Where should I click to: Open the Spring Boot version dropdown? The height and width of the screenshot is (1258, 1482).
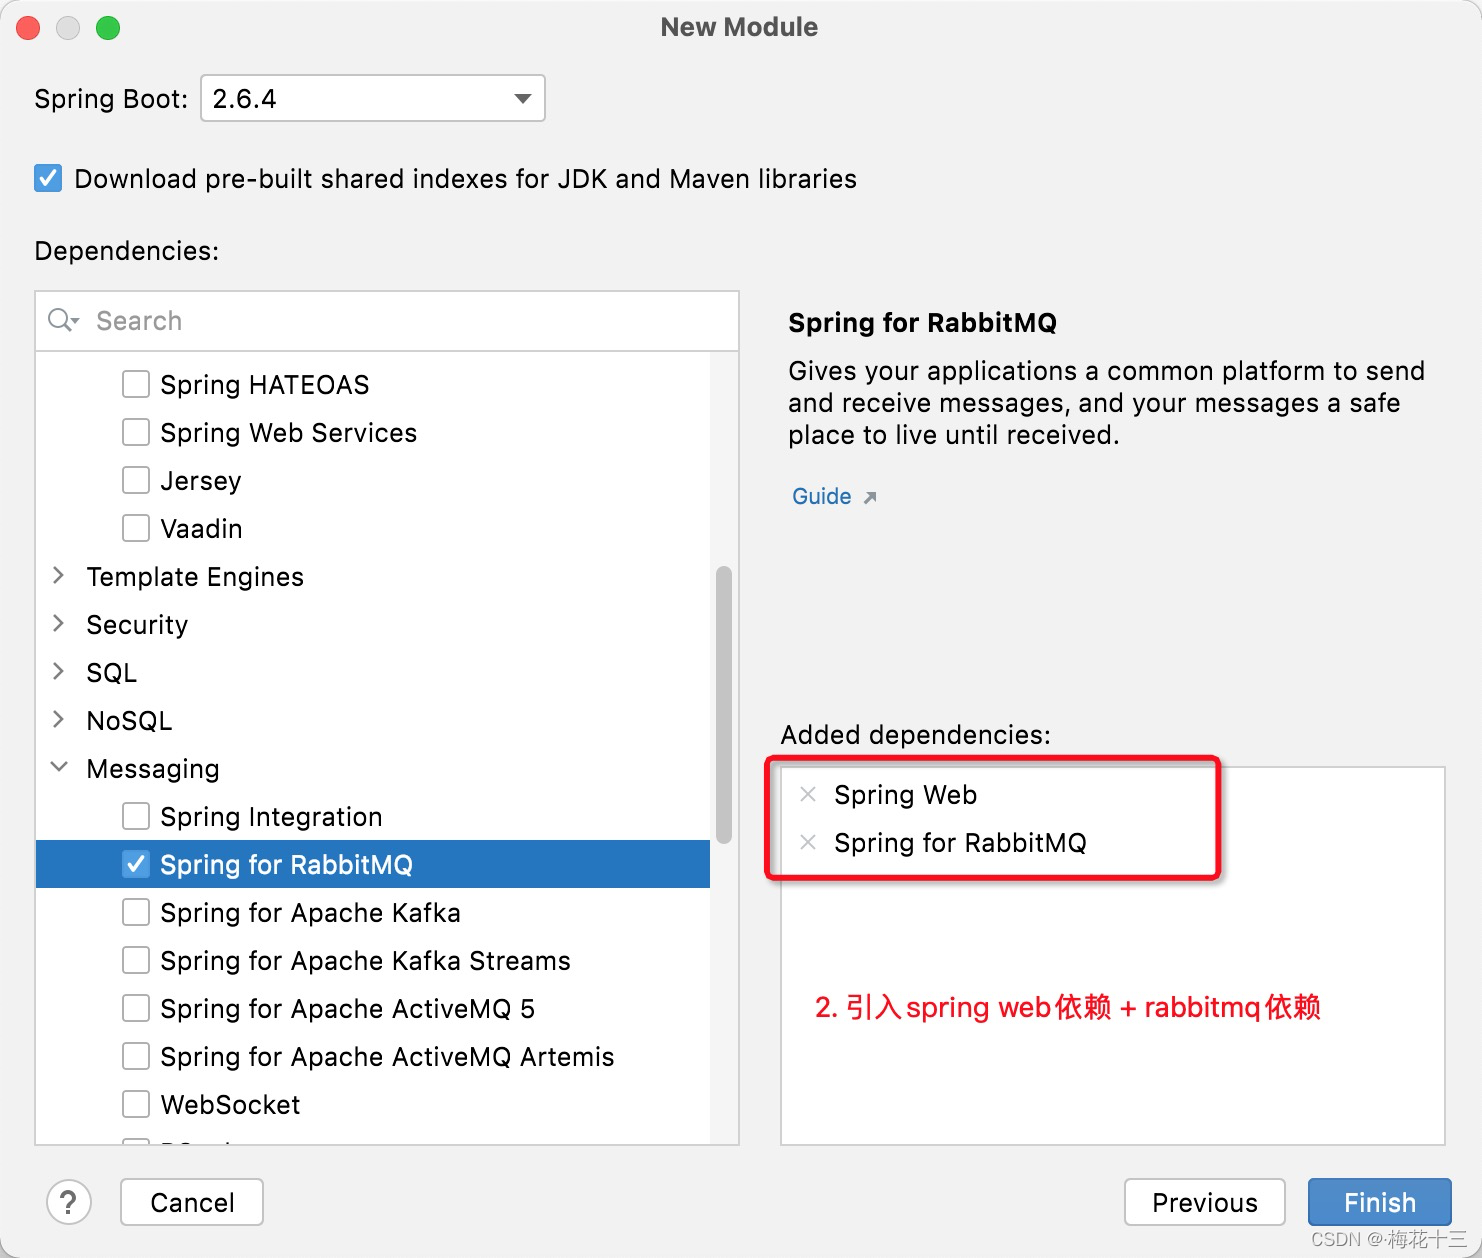coord(372,98)
